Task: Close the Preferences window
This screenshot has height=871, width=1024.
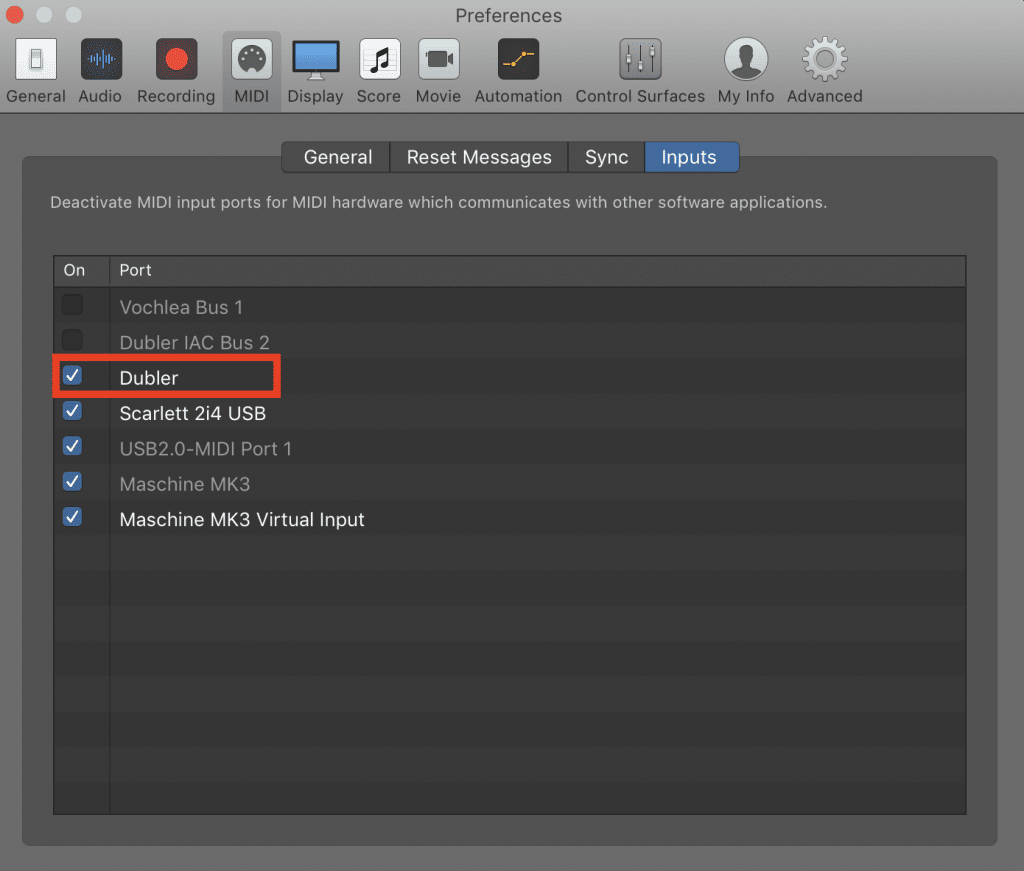Action: [x=14, y=14]
